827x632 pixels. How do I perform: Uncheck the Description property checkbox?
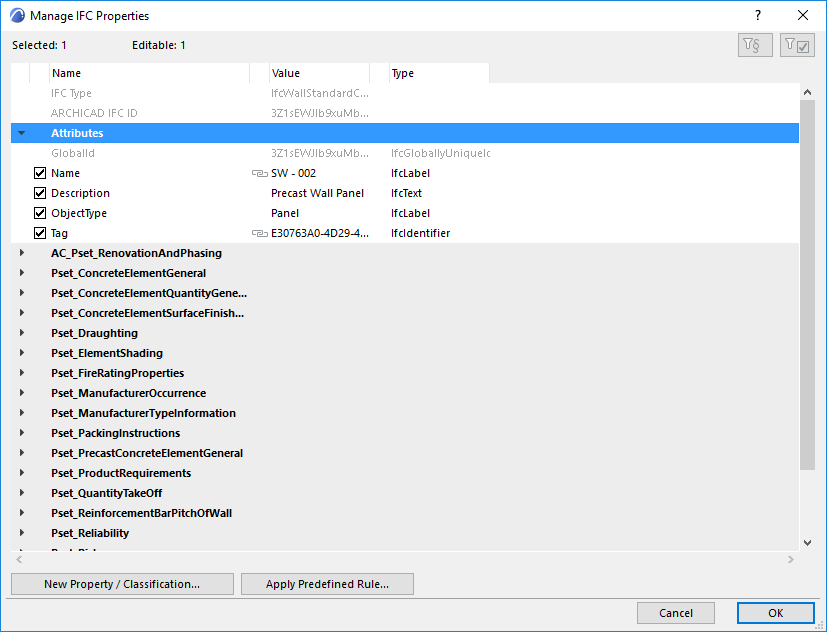pyautogui.click(x=40, y=193)
